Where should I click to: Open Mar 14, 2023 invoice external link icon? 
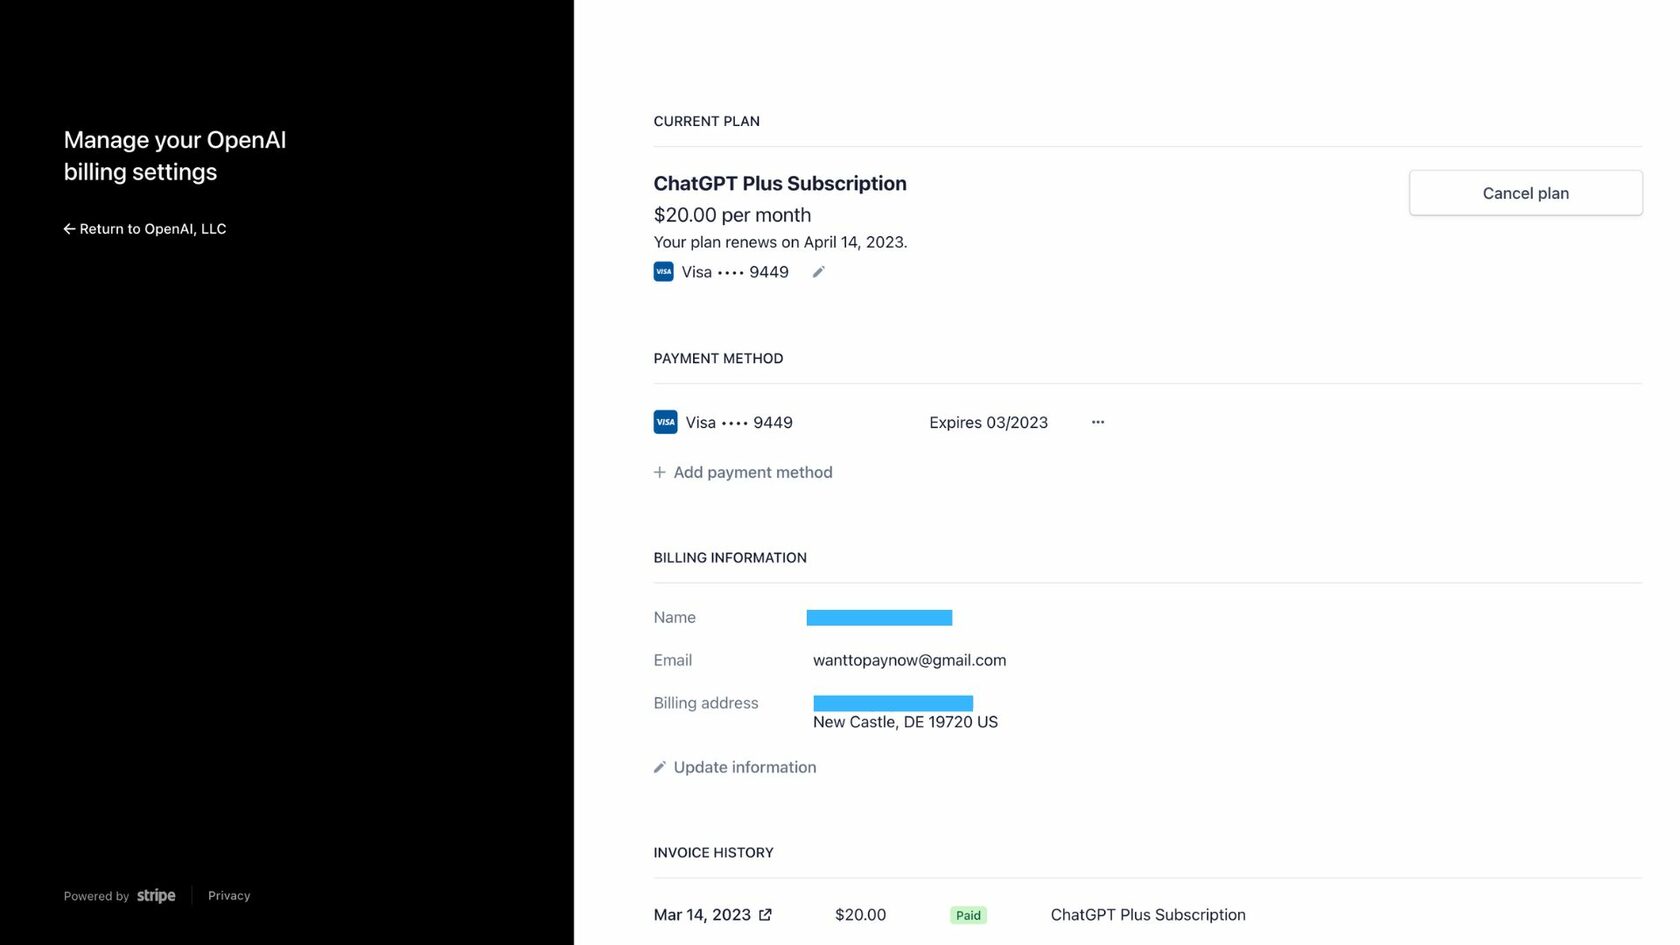765,915
